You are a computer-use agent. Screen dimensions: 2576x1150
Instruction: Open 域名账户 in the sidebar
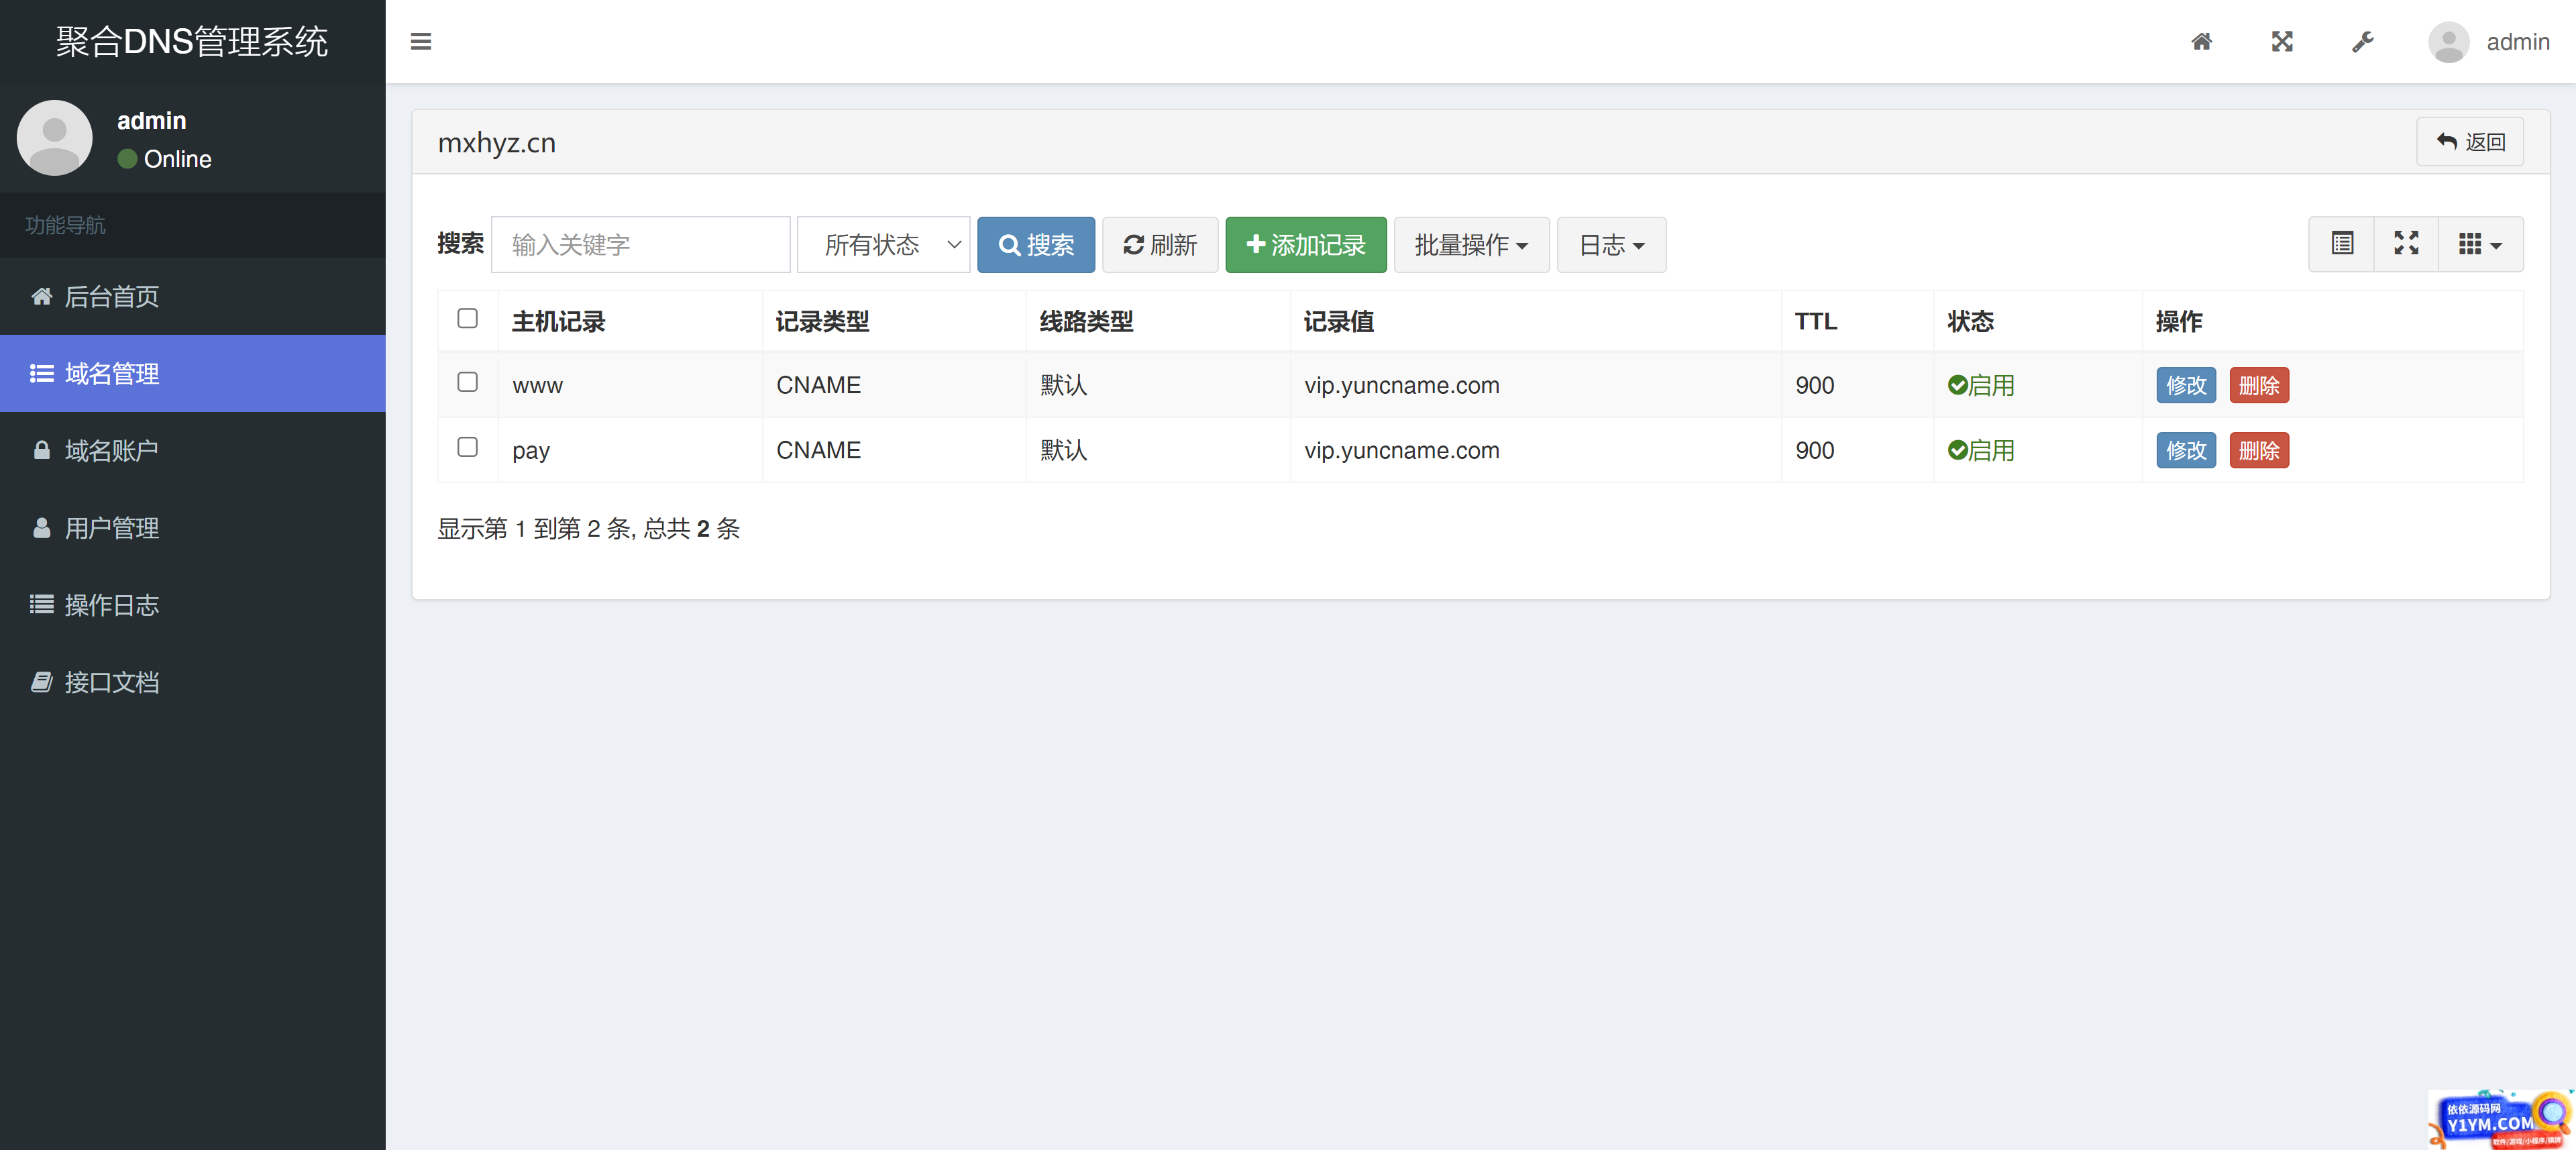[193, 450]
